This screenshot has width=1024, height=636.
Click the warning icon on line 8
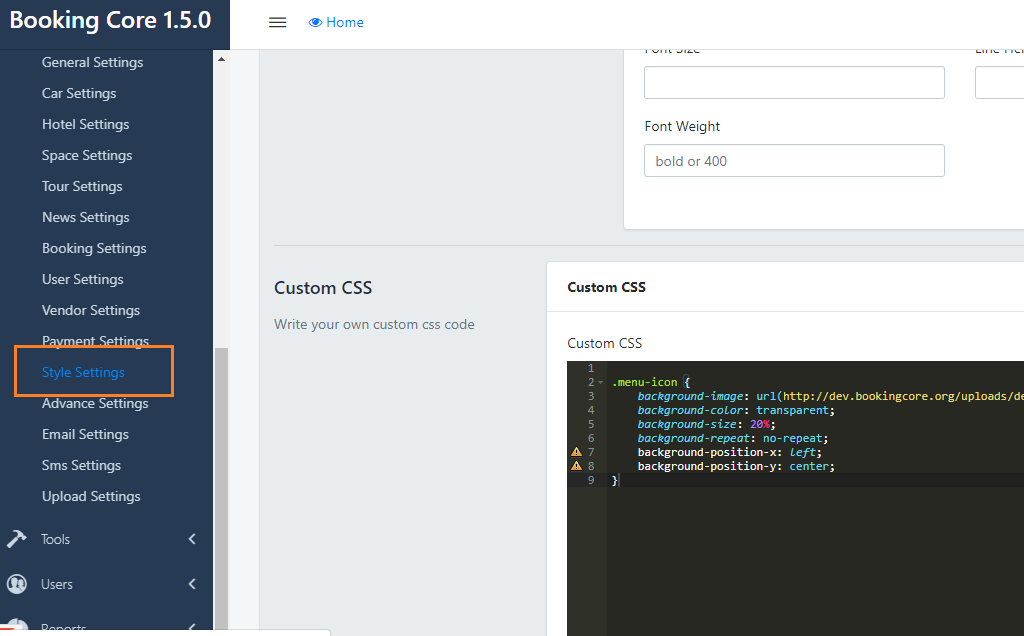coord(576,466)
